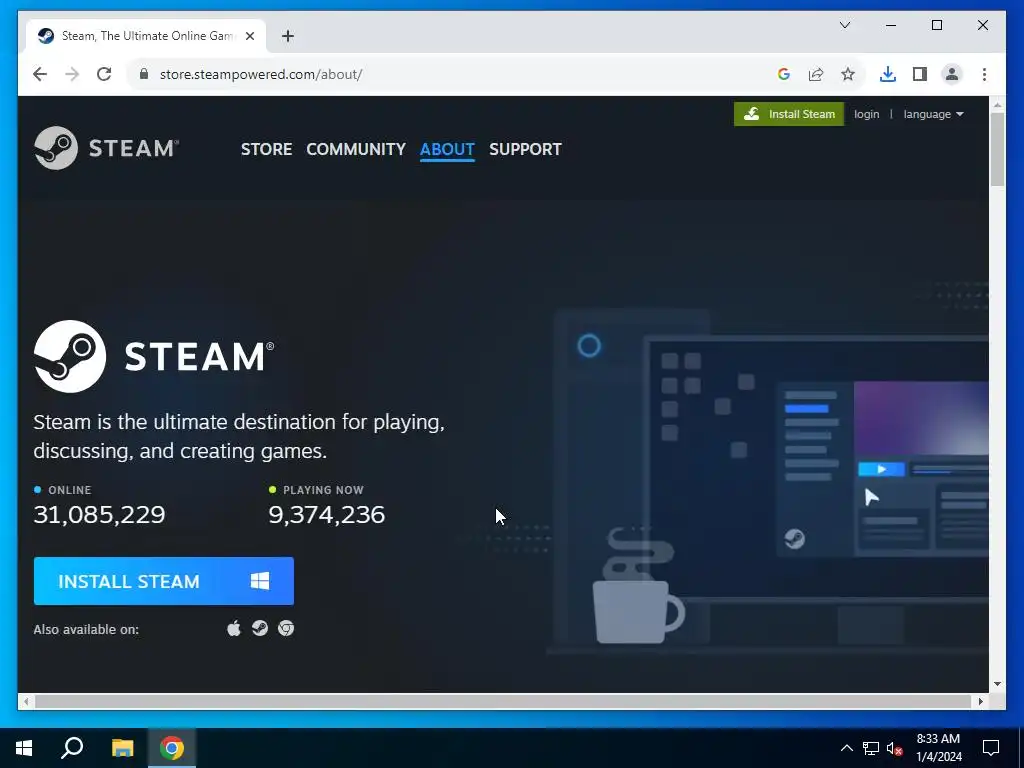
Task: Click scroll right arrow on horizontal scrollbar
Action: [981, 701]
